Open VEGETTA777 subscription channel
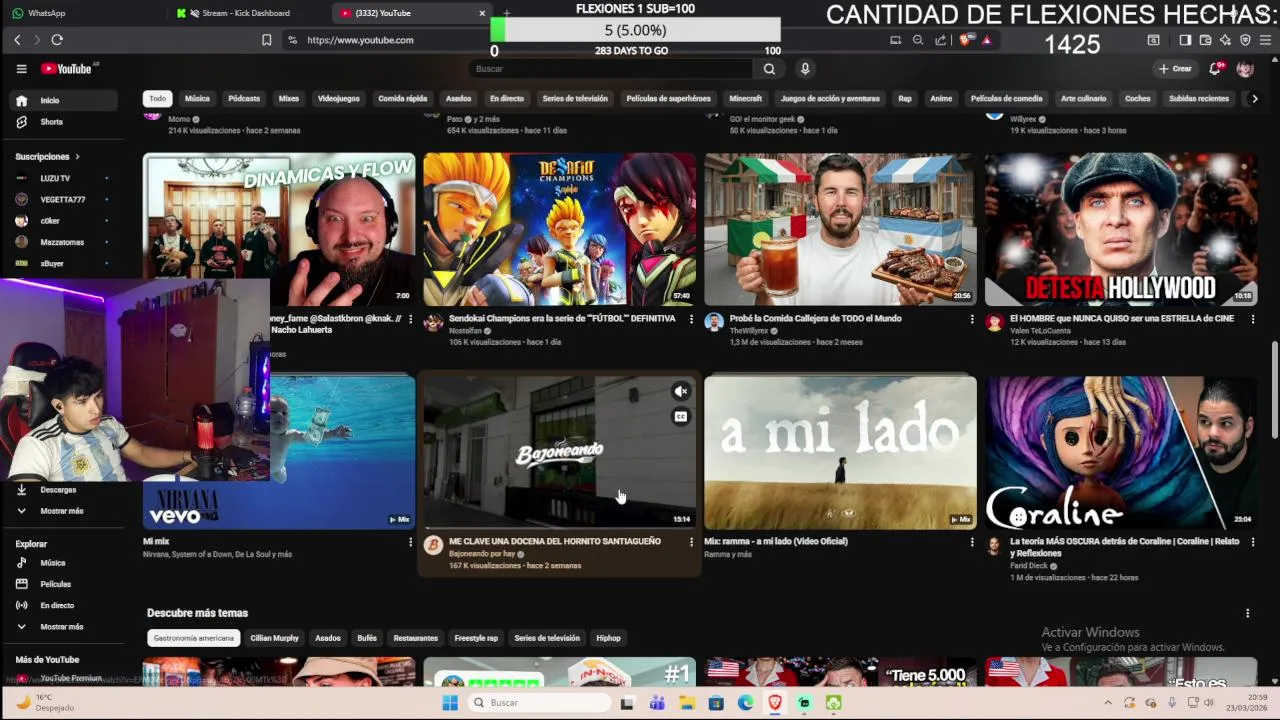Screen dimensions: 1280x720 tap(61, 200)
